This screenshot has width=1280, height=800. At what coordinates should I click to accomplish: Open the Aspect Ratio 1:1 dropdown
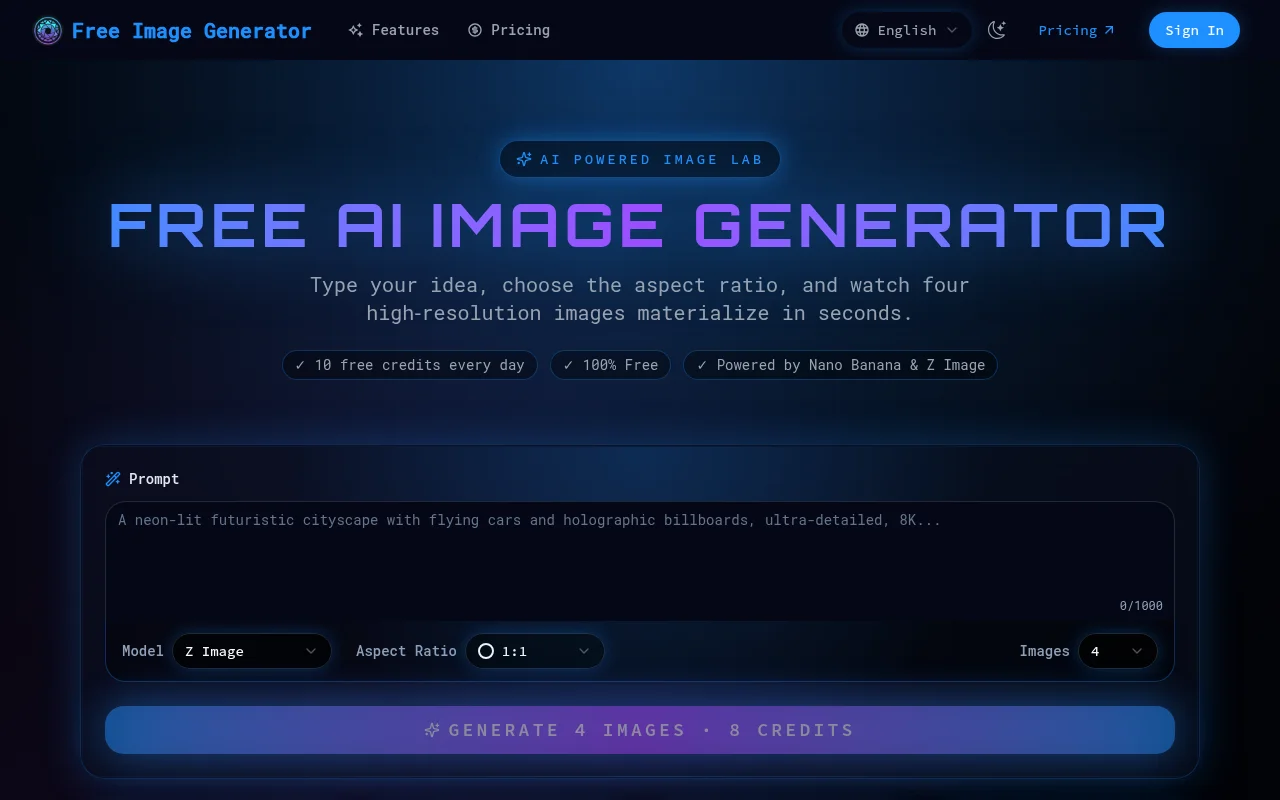click(x=535, y=651)
